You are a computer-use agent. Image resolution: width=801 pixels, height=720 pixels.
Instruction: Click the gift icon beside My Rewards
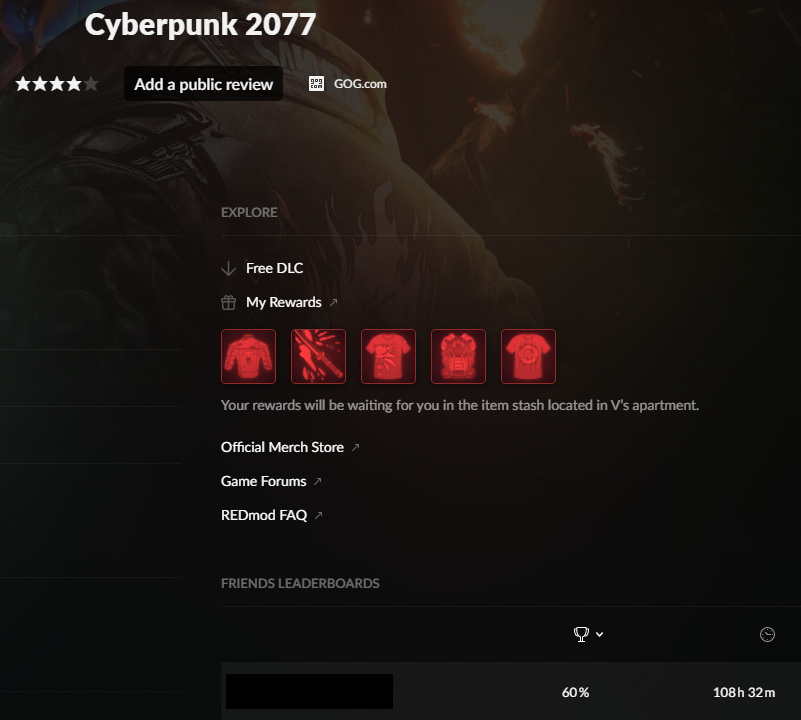228,303
